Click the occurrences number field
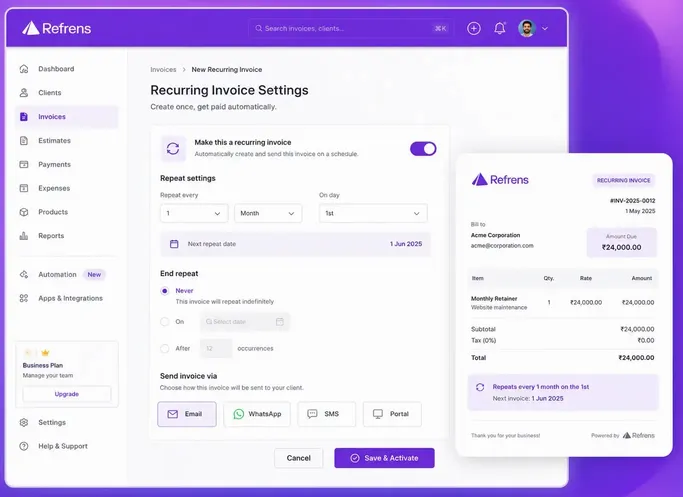The width and height of the screenshot is (683, 497). (x=216, y=348)
